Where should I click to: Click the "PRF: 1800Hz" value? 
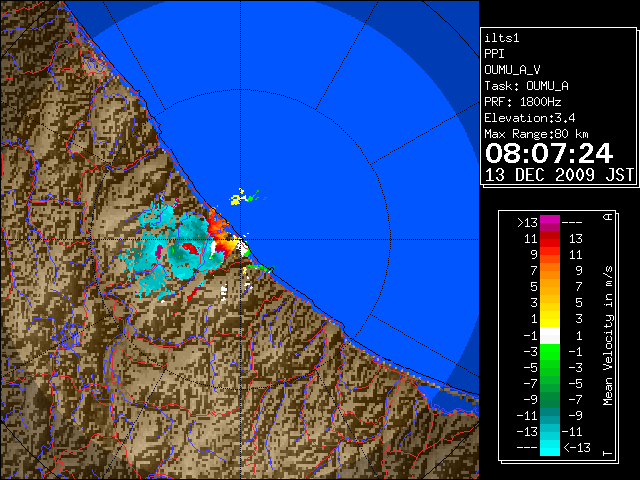click(x=523, y=102)
